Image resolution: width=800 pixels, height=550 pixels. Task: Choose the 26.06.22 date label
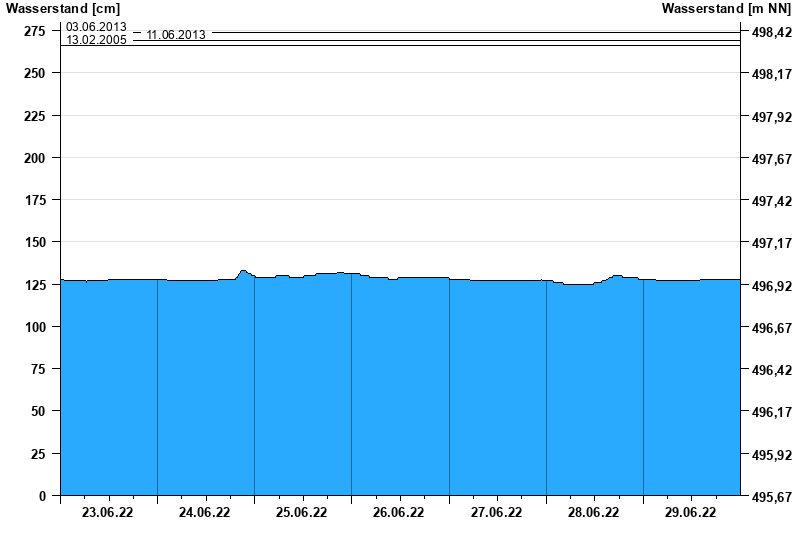398,513
